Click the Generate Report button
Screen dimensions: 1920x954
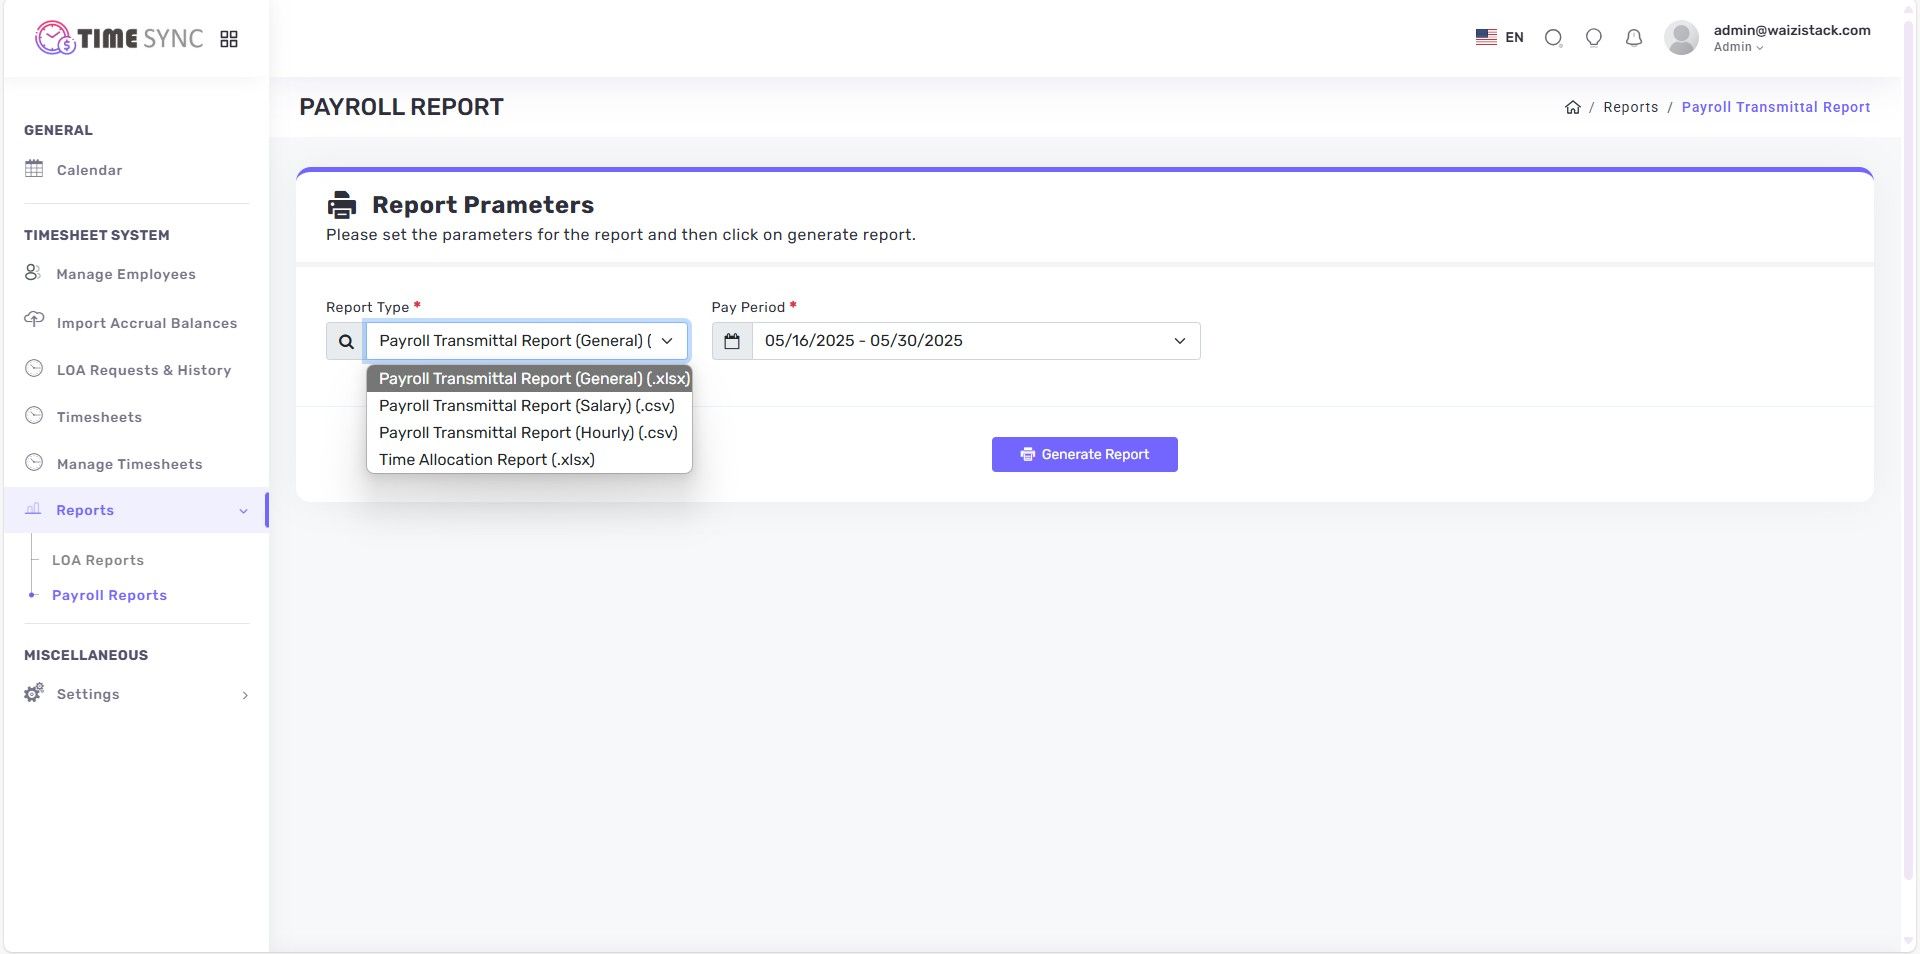click(x=1084, y=455)
